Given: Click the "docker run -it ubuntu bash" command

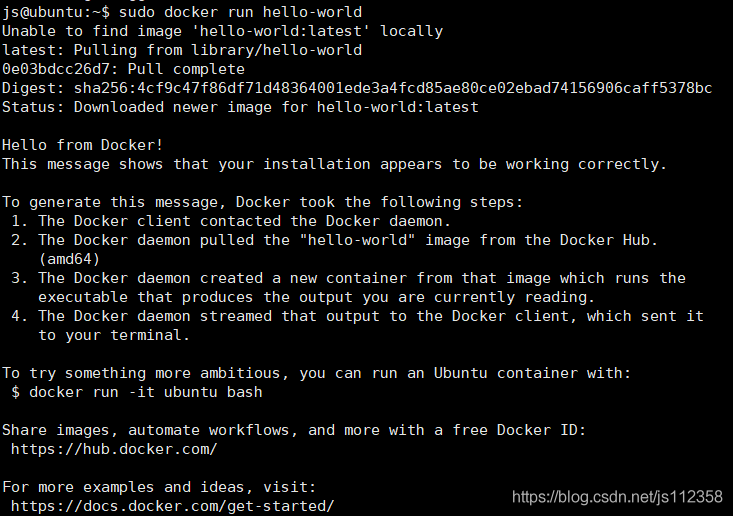Looking at the screenshot, I should [146, 392].
